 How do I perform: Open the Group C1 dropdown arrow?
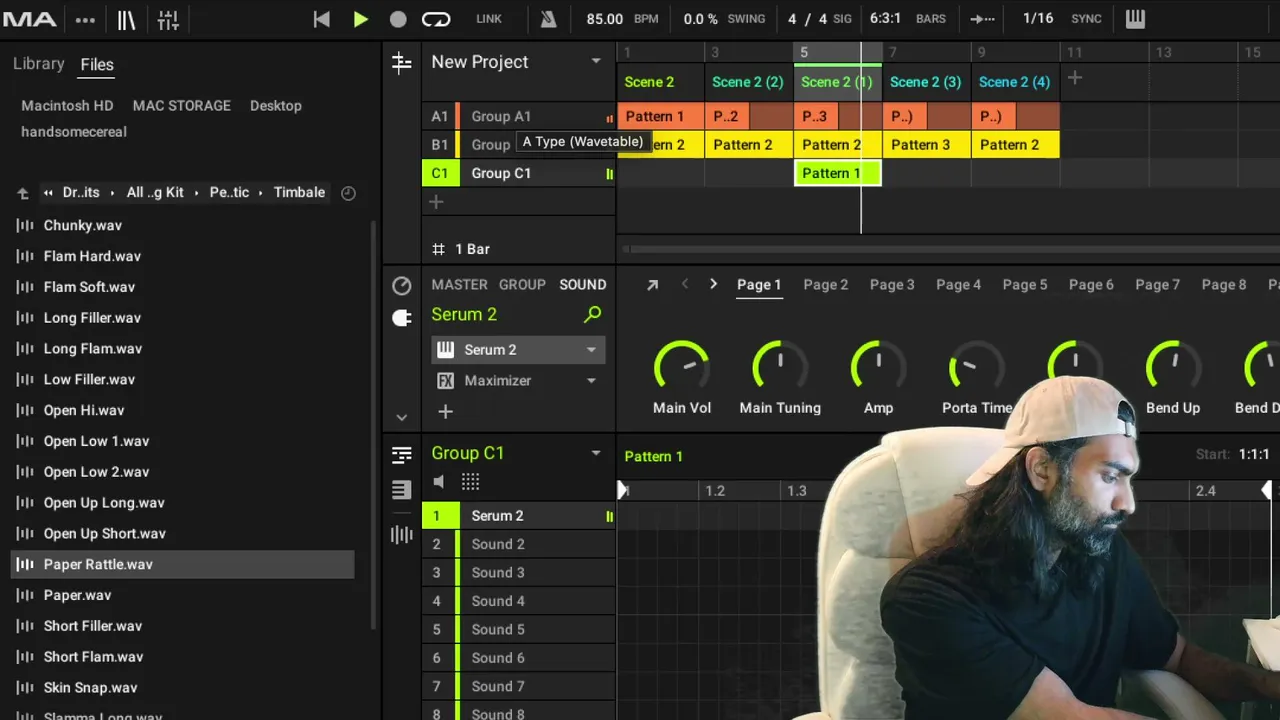596,453
